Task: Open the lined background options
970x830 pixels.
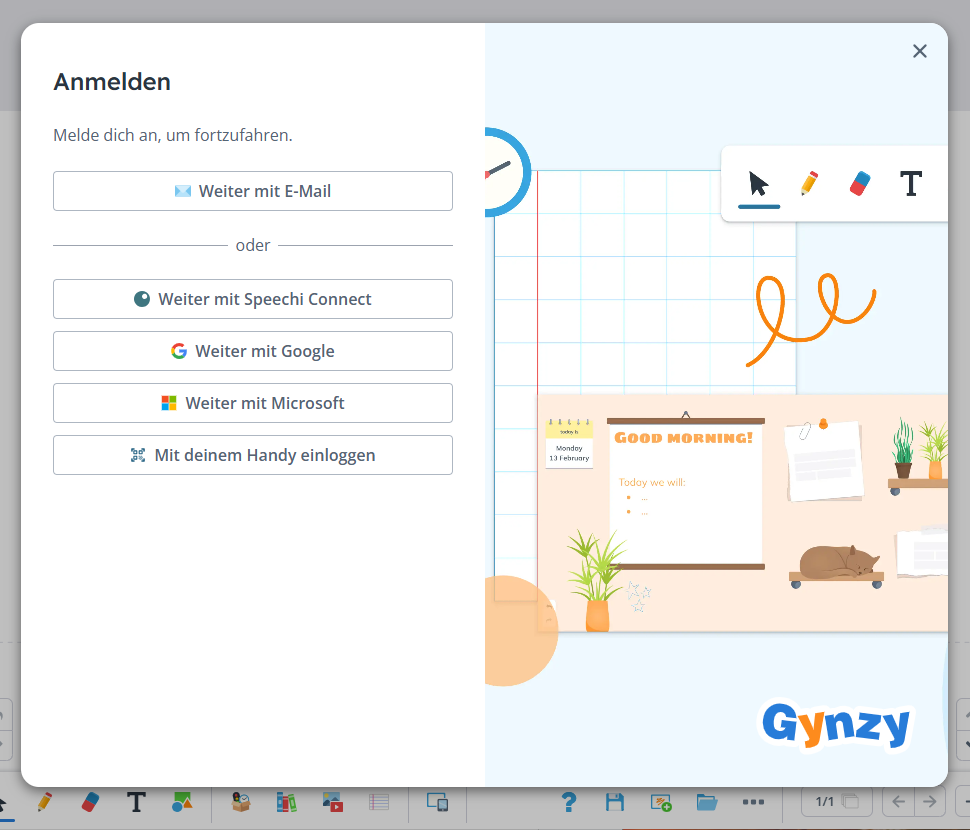Action: (x=379, y=802)
